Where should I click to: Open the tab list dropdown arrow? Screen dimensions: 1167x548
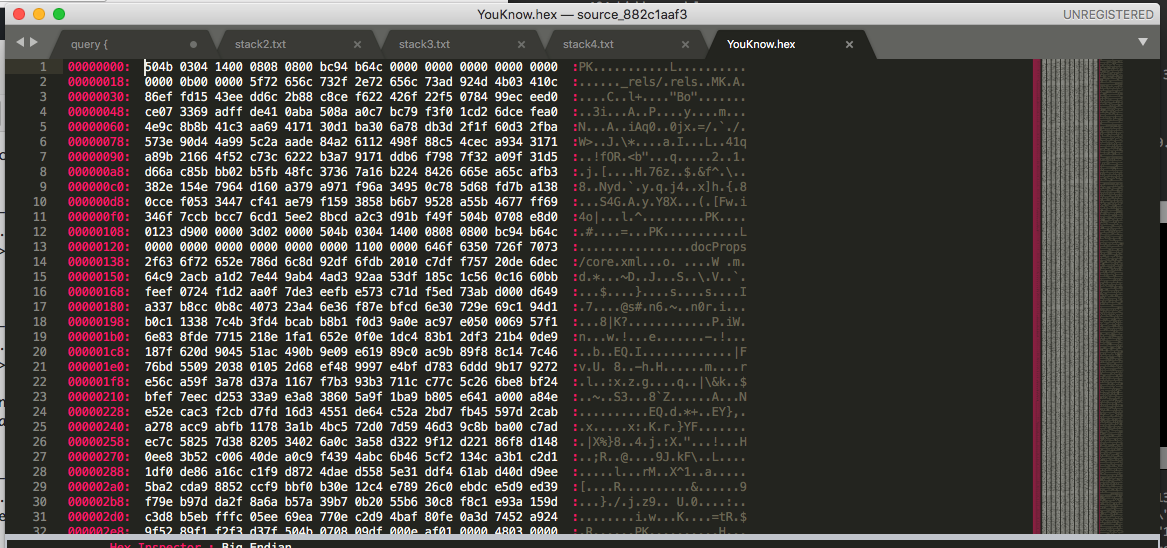click(x=1143, y=42)
